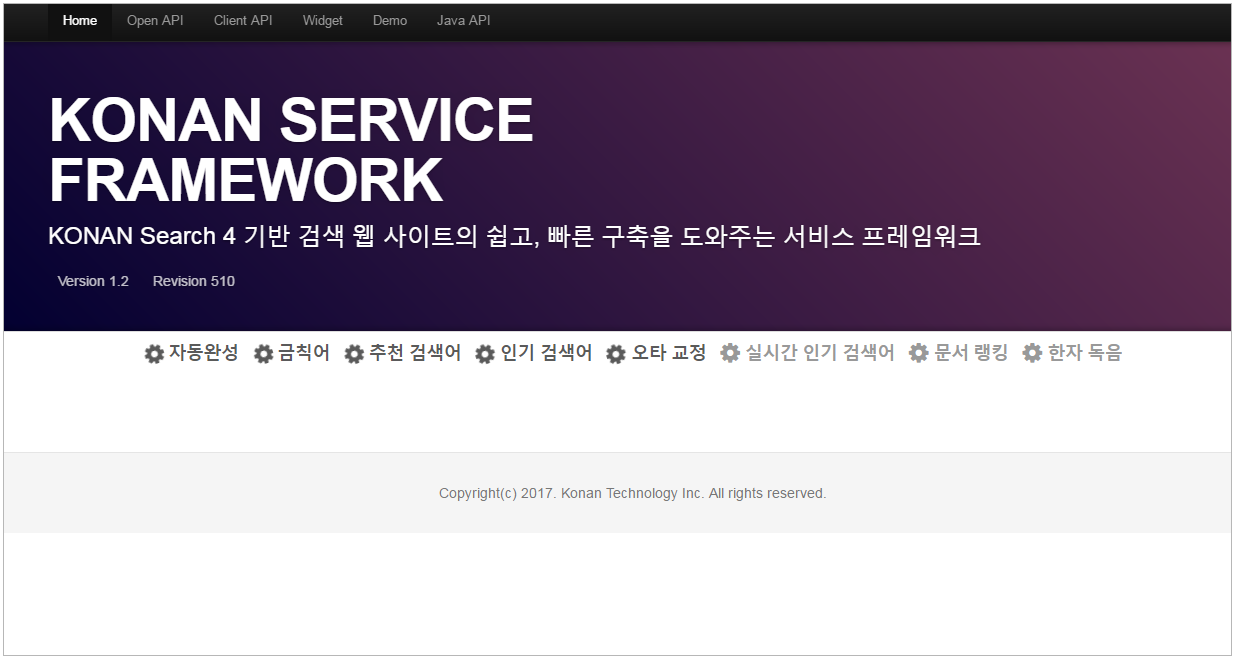Viewport: 1237px width, 661px height.
Task: Open the Demo navigation item
Action: 390,21
